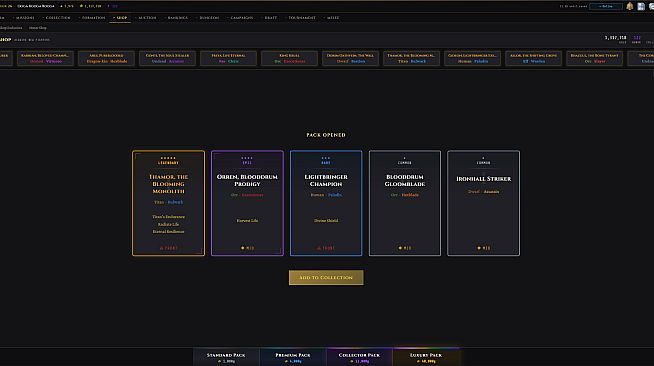The image size is (654, 366).
Task: Click the Fae Cleric Life Eternal card in top strip
Action: 228,58
